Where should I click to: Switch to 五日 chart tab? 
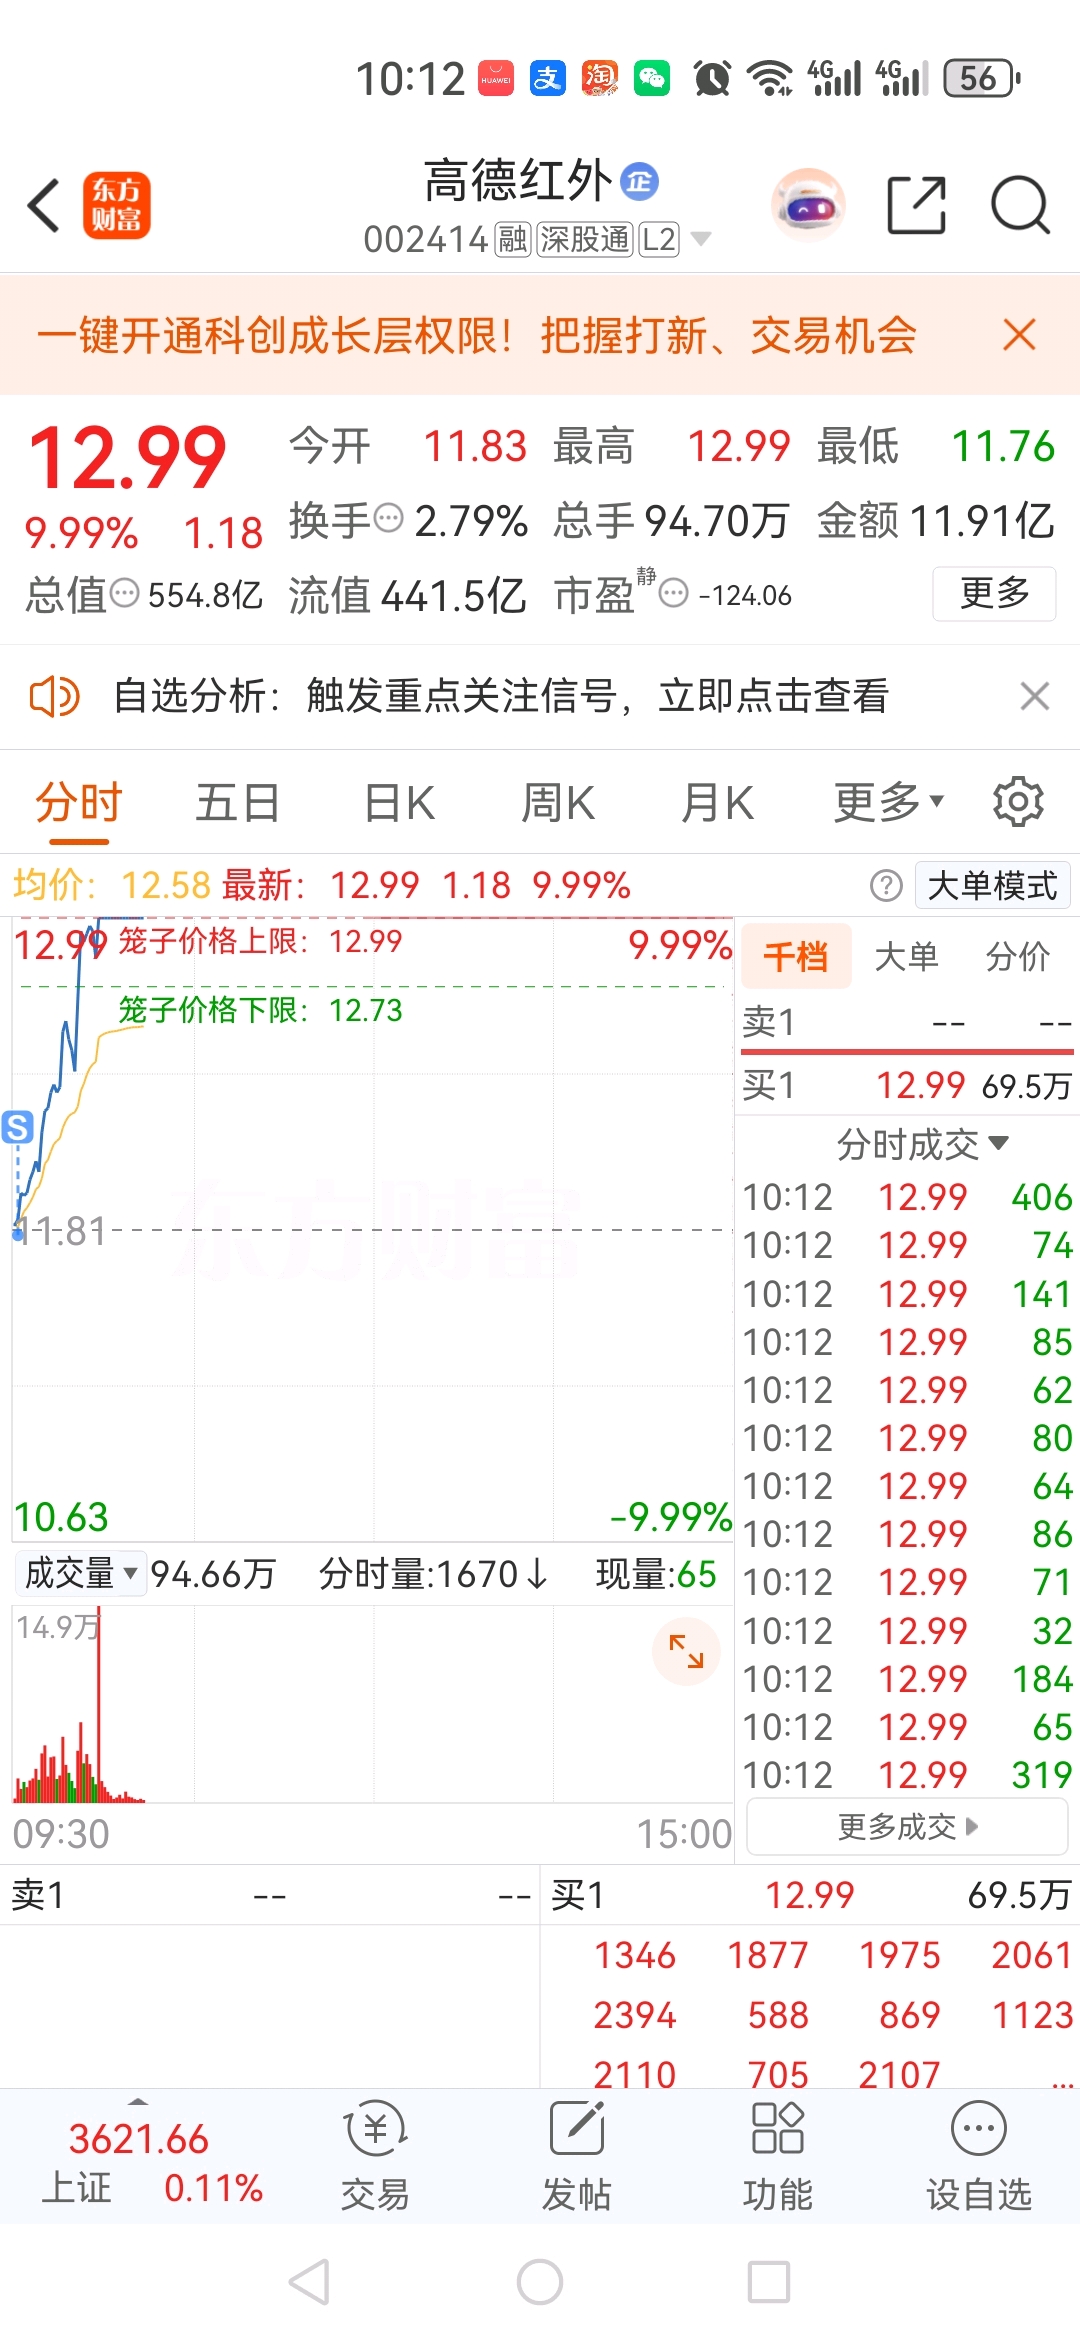[237, 802]
